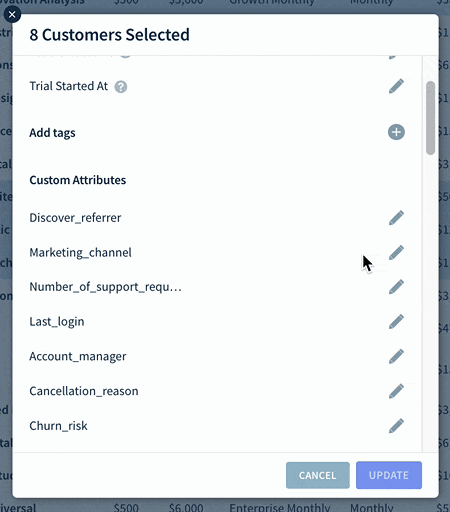Edit the Churn_risk attribute

coord(396,426)
